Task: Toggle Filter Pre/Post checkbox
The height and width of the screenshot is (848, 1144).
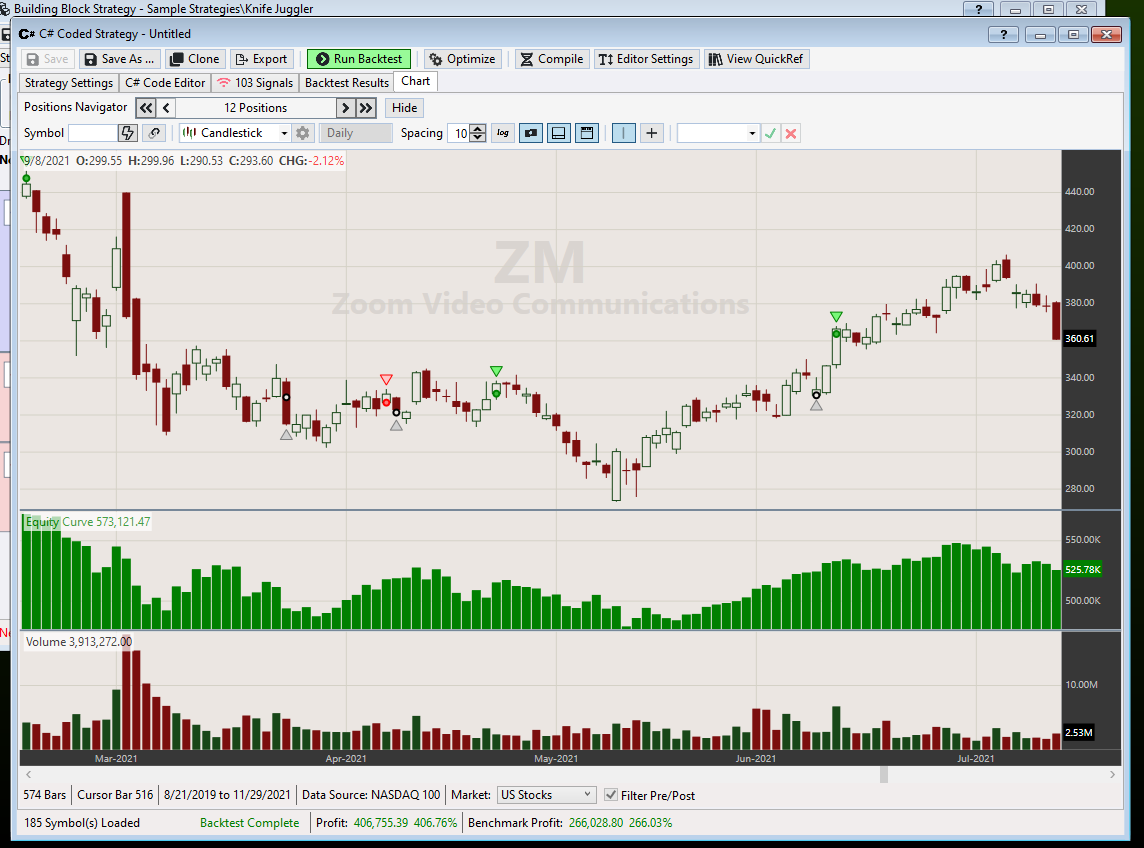Action: [611, 795]
